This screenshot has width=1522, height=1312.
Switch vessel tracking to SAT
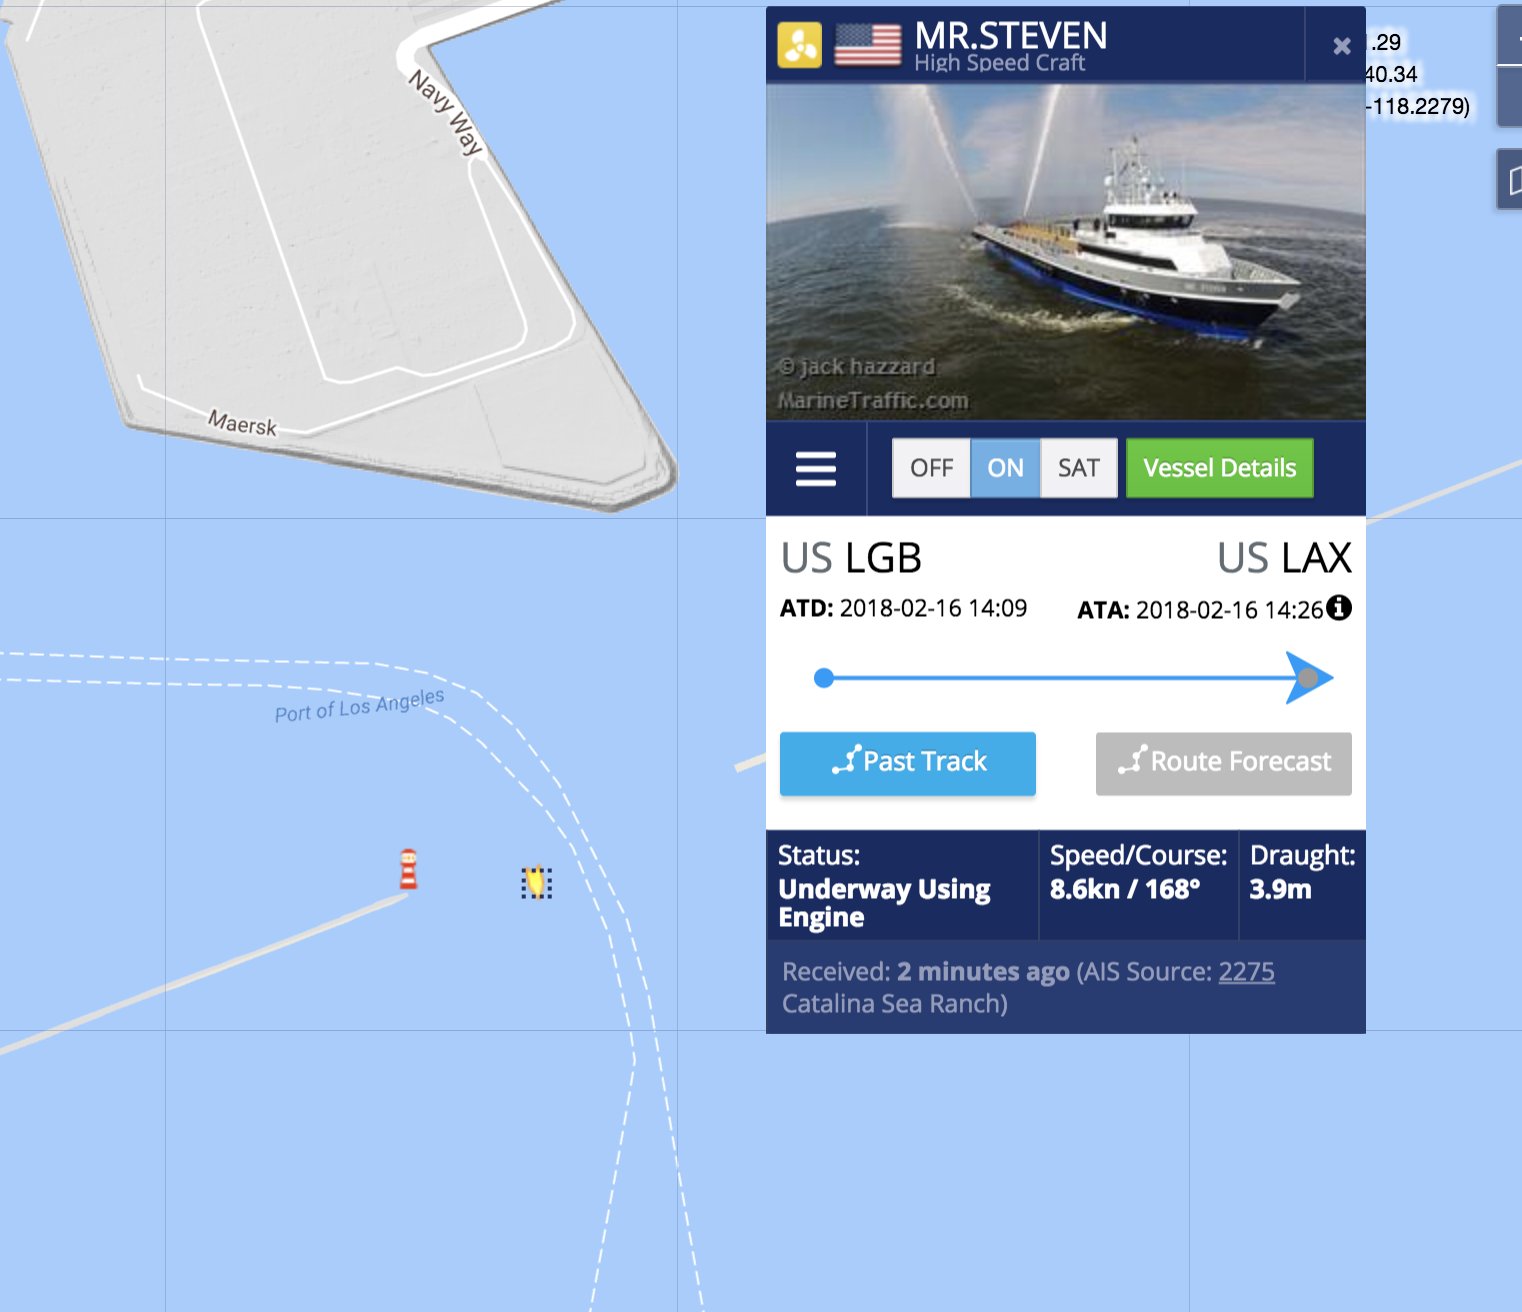click(1078, 468)
